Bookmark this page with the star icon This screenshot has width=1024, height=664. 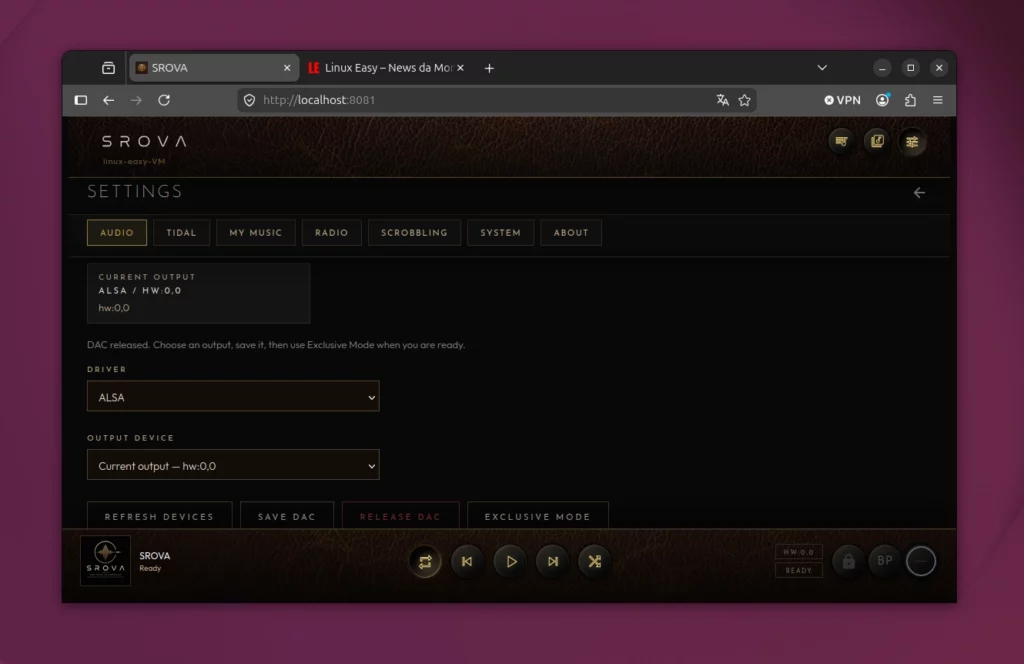[x=744, y=100]
